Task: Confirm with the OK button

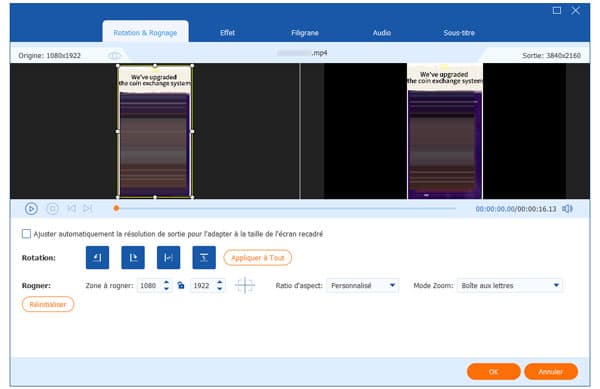Action: pos(494,371)
